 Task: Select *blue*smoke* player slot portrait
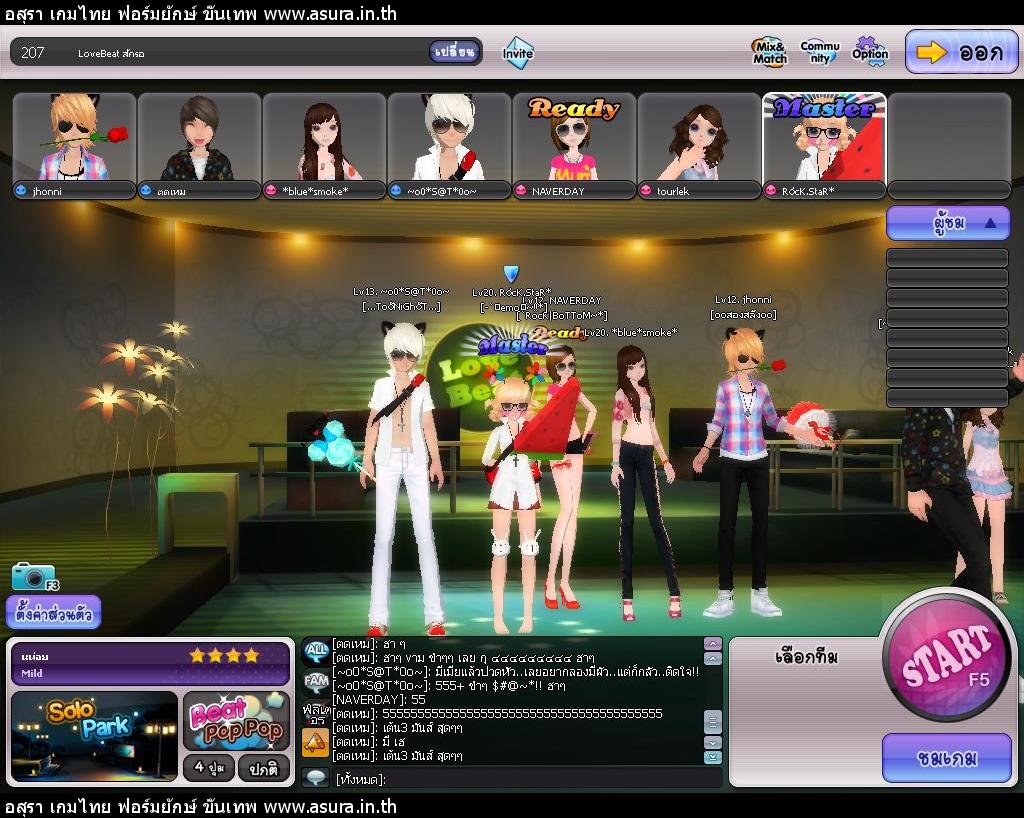tap(324, 137)
